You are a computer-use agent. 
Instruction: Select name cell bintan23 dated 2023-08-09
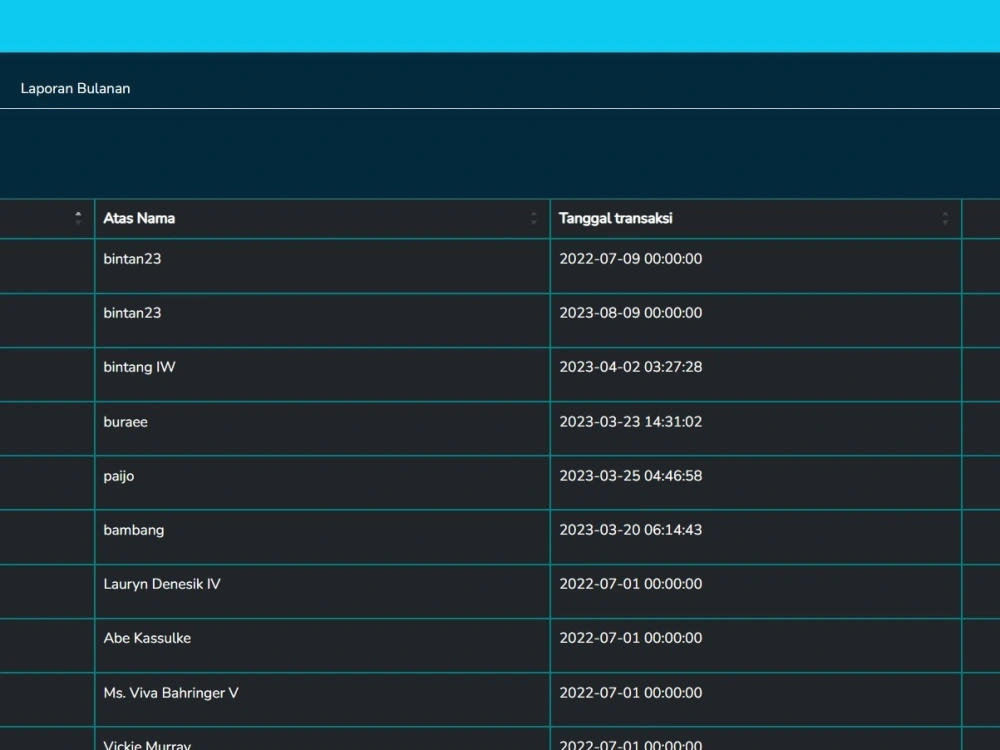322,321
